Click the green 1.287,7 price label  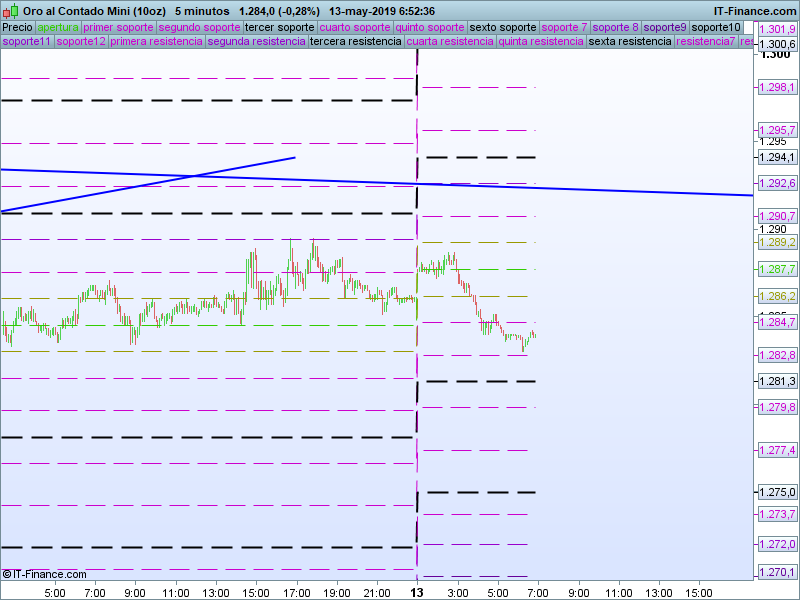point(777,270)
